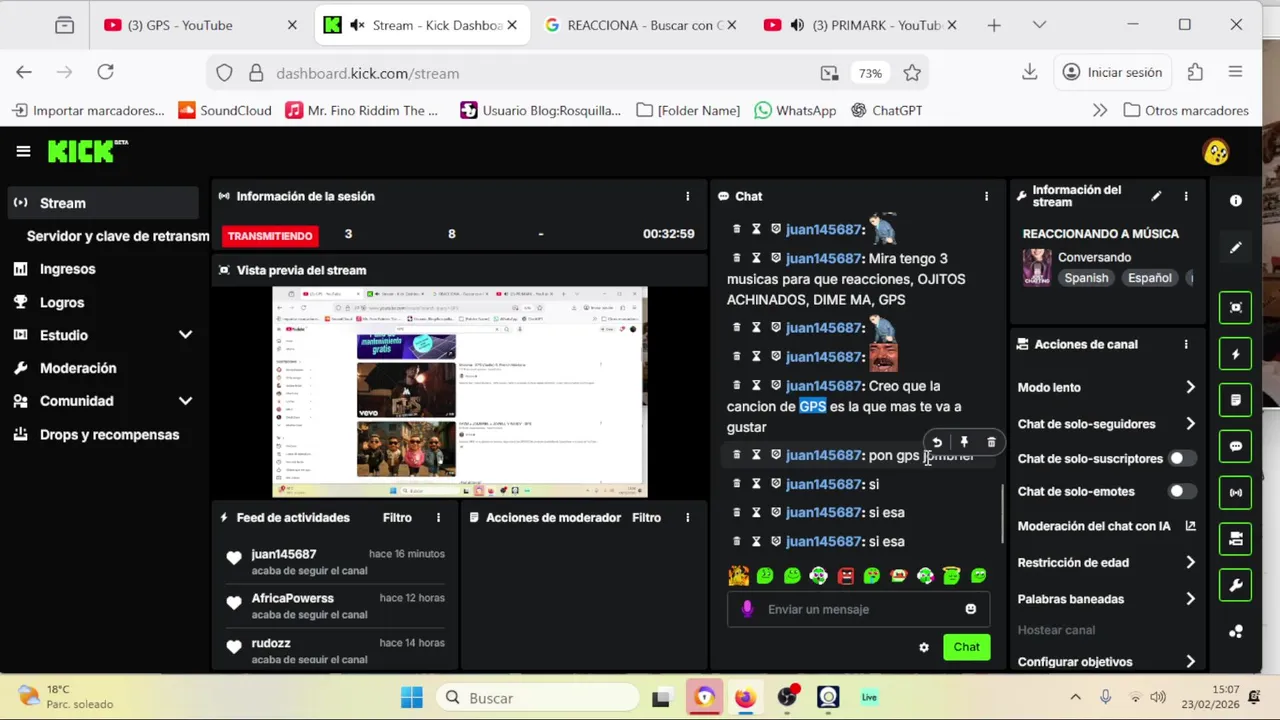Open the user avatar menu in Kick header

point(1216,152)
